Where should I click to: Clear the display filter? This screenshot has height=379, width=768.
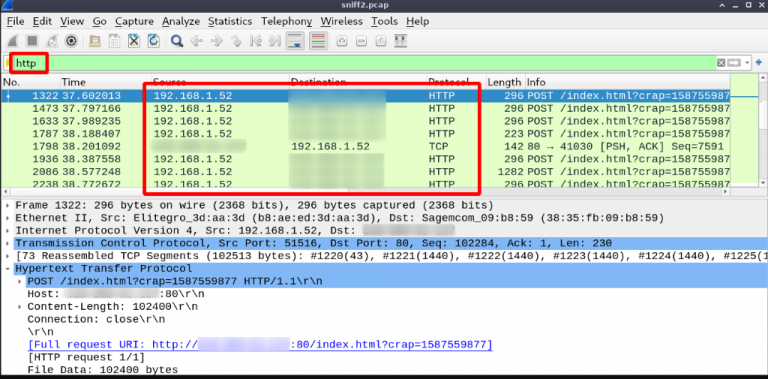point(720,63)
